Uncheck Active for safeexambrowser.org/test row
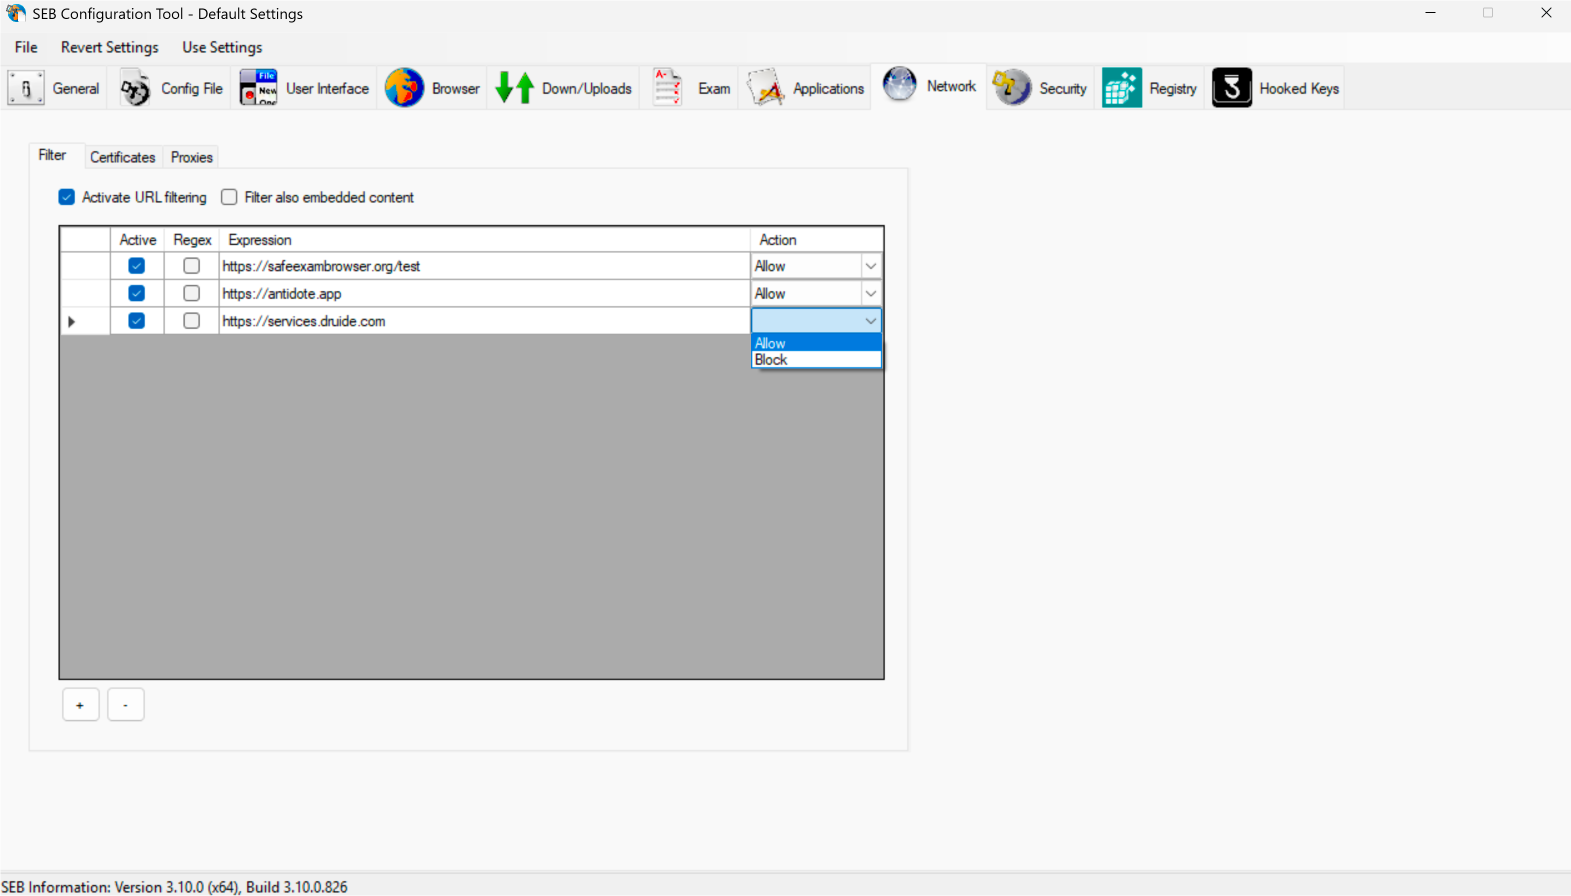Screen dimensions: 1571x896 137,266
